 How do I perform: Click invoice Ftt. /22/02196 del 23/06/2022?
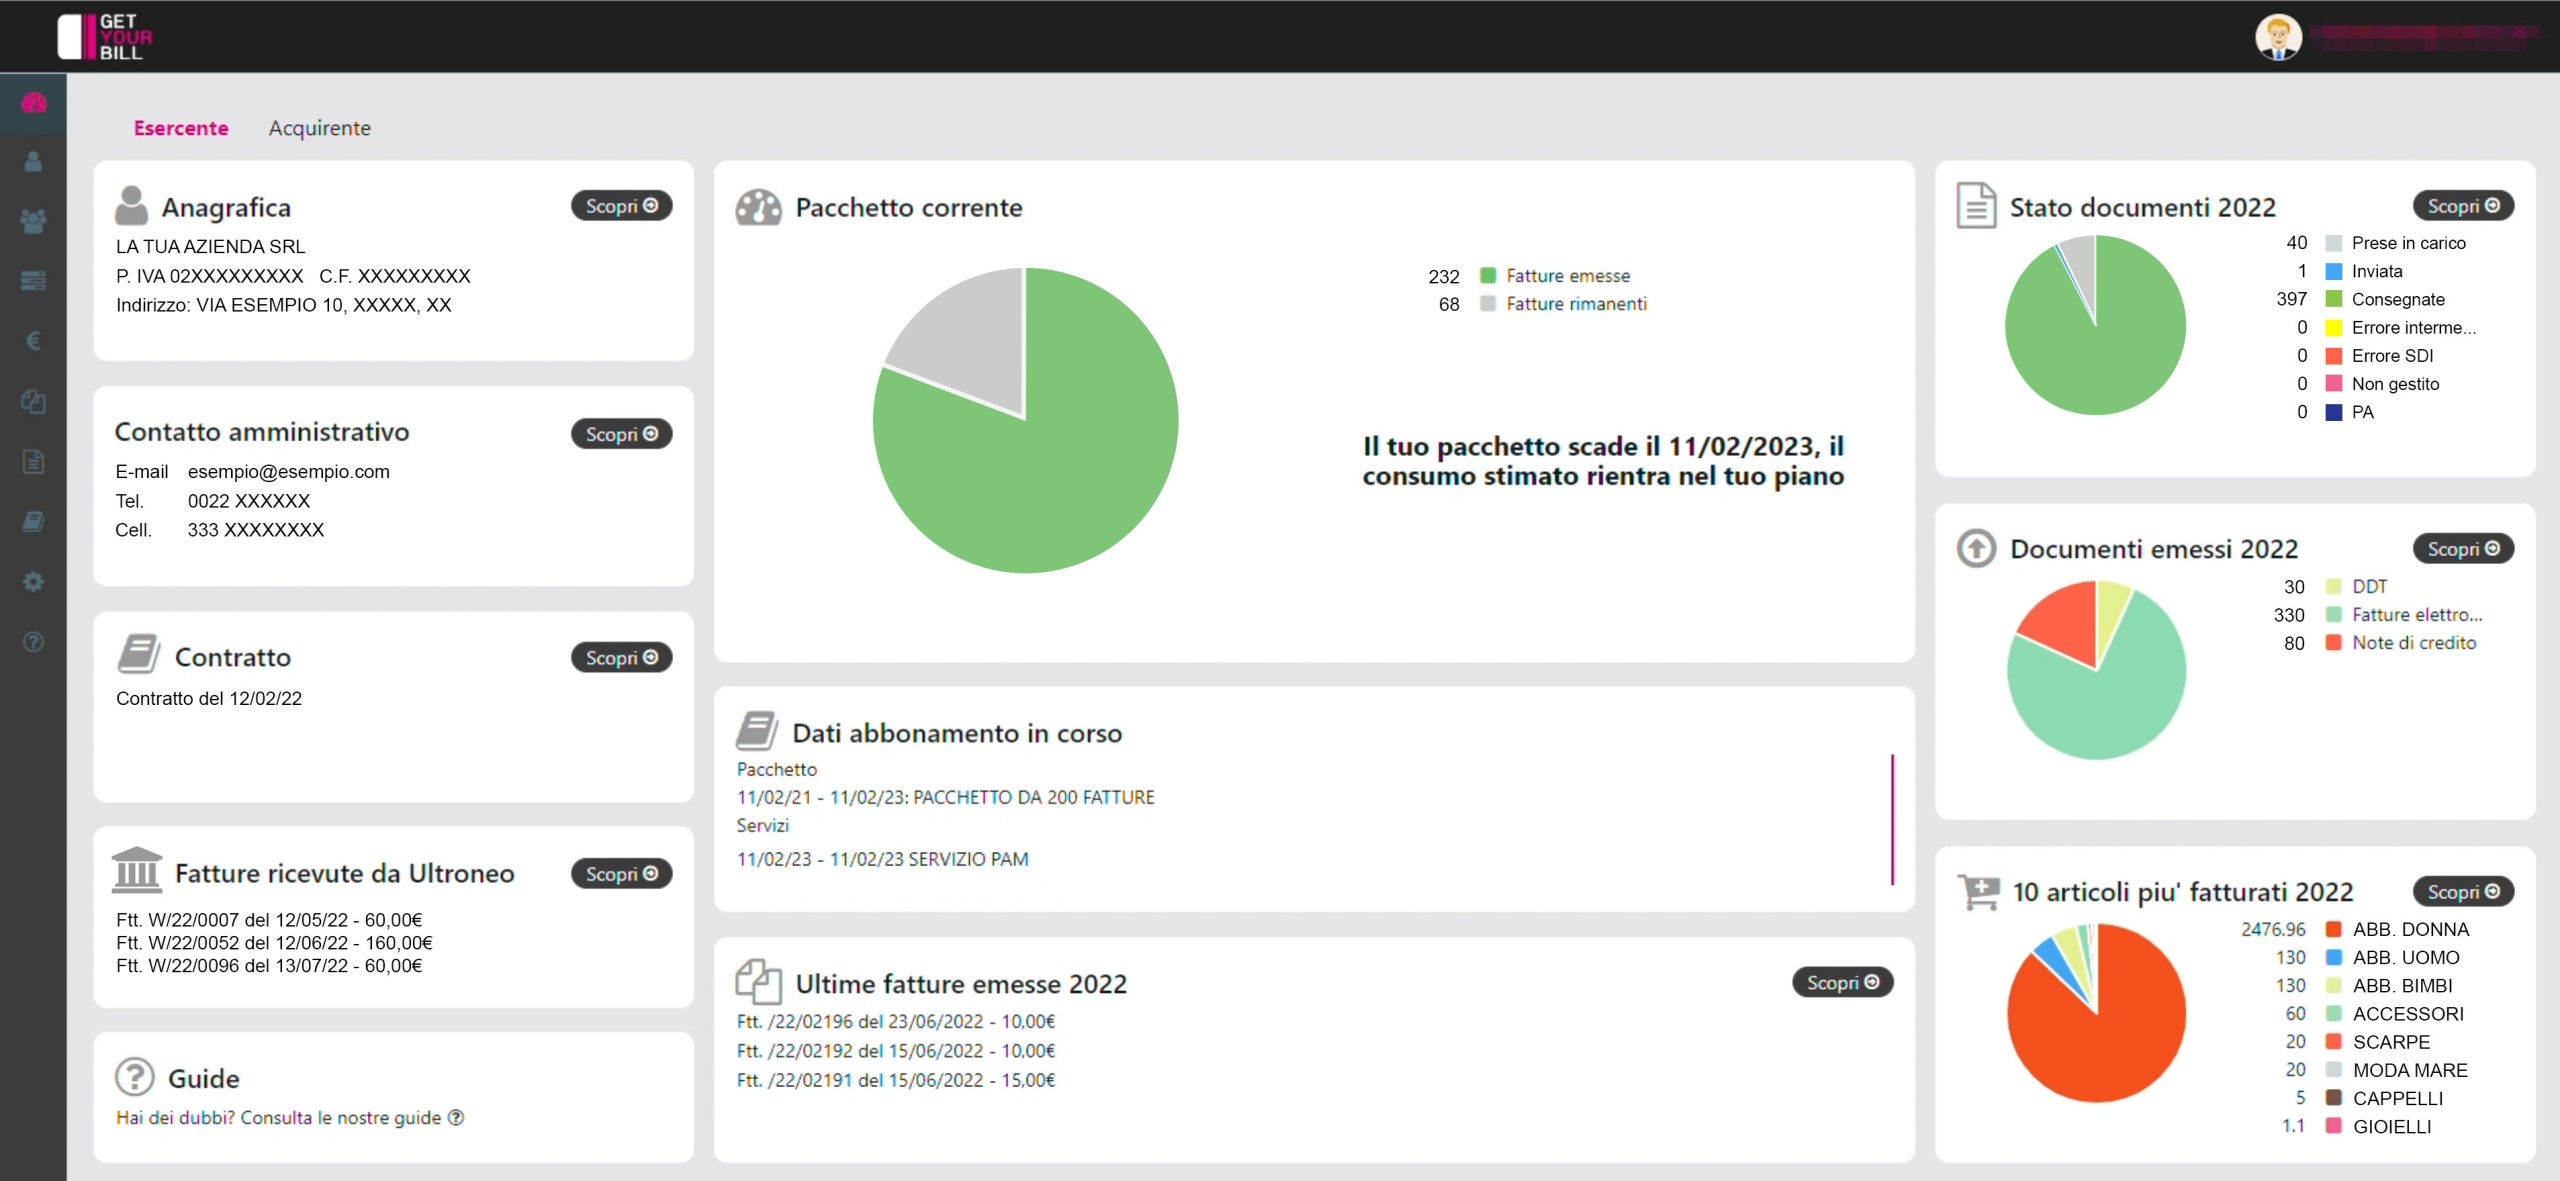pos(896,1021)
